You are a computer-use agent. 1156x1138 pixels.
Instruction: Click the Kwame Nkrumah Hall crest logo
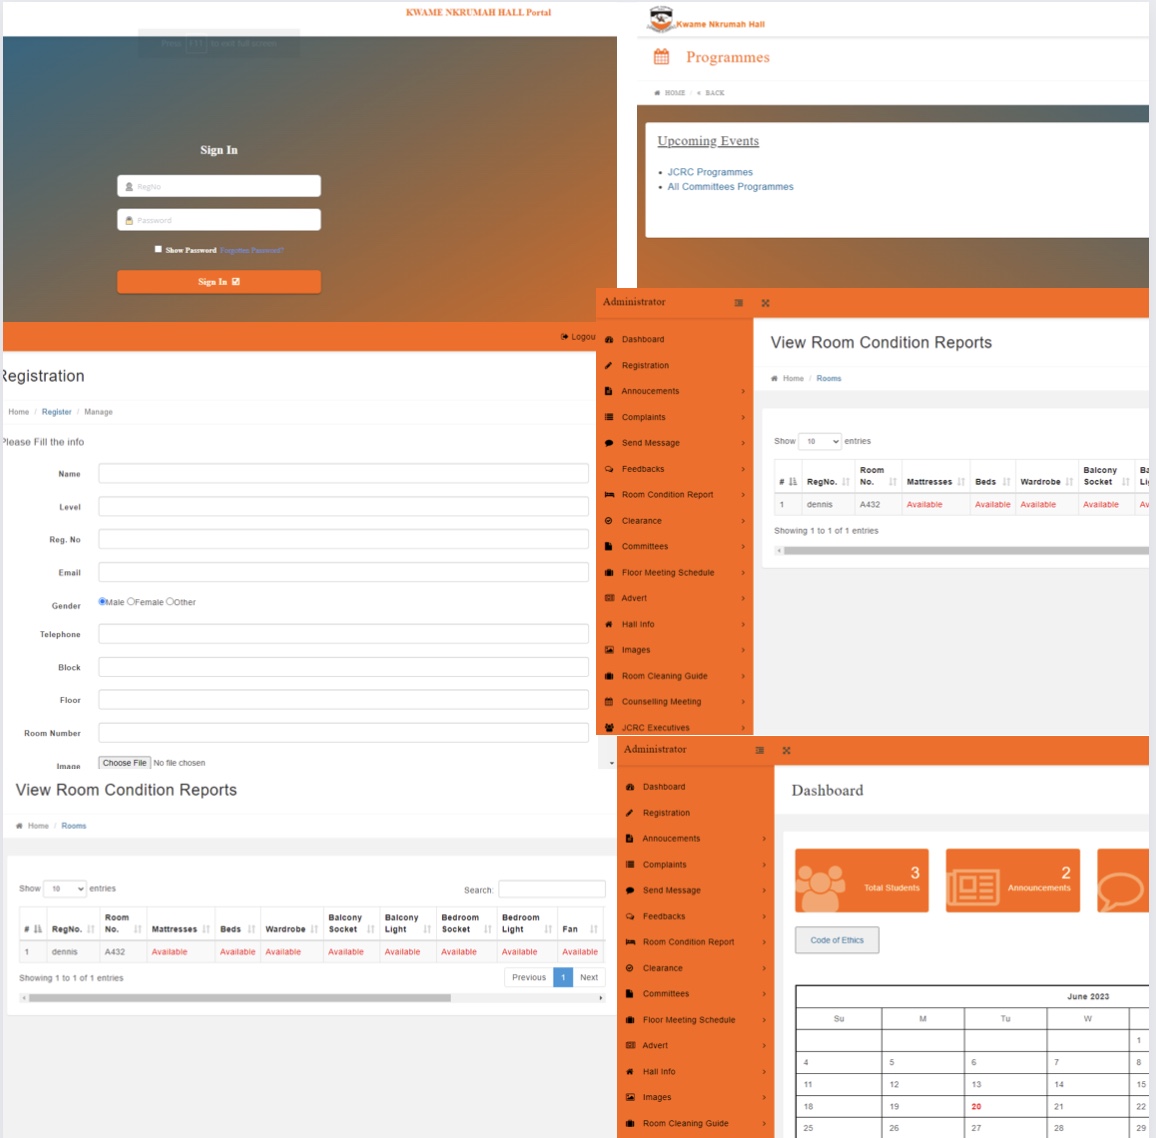(661, 19)
